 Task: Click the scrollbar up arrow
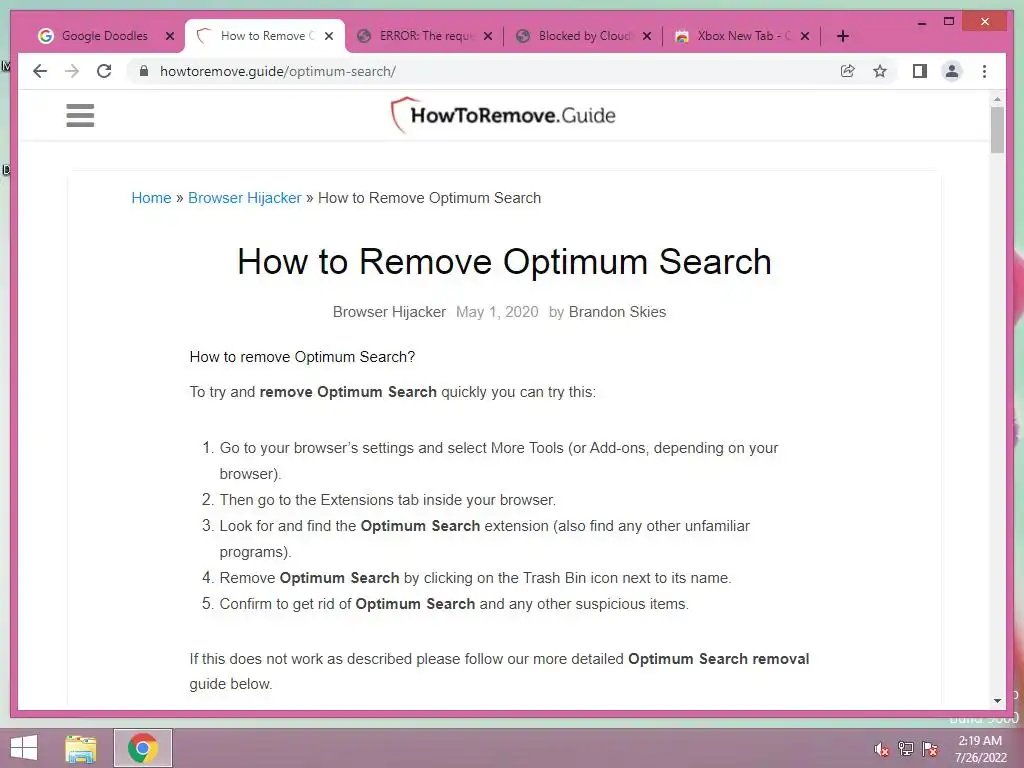point(997,99)
